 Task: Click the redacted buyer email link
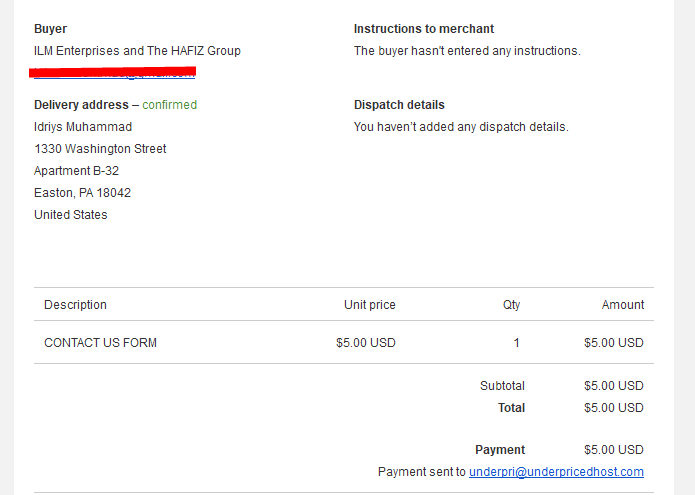[x=114, y=73]
